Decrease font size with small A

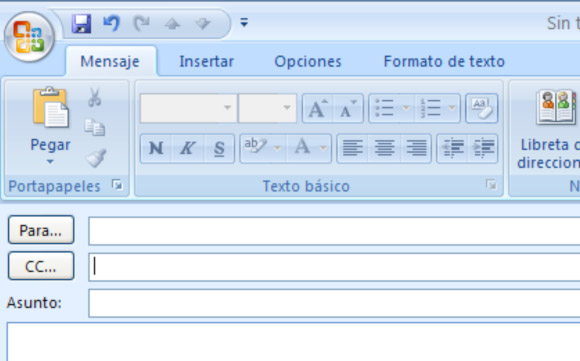pos(348,108)
